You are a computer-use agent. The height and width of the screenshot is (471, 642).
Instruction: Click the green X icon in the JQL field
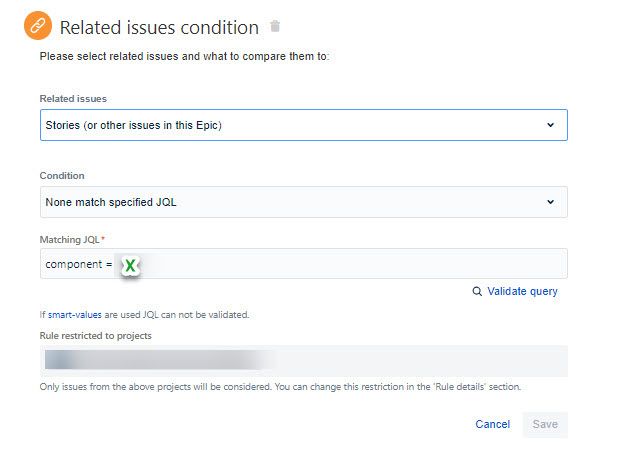click(x=131, y=265)
